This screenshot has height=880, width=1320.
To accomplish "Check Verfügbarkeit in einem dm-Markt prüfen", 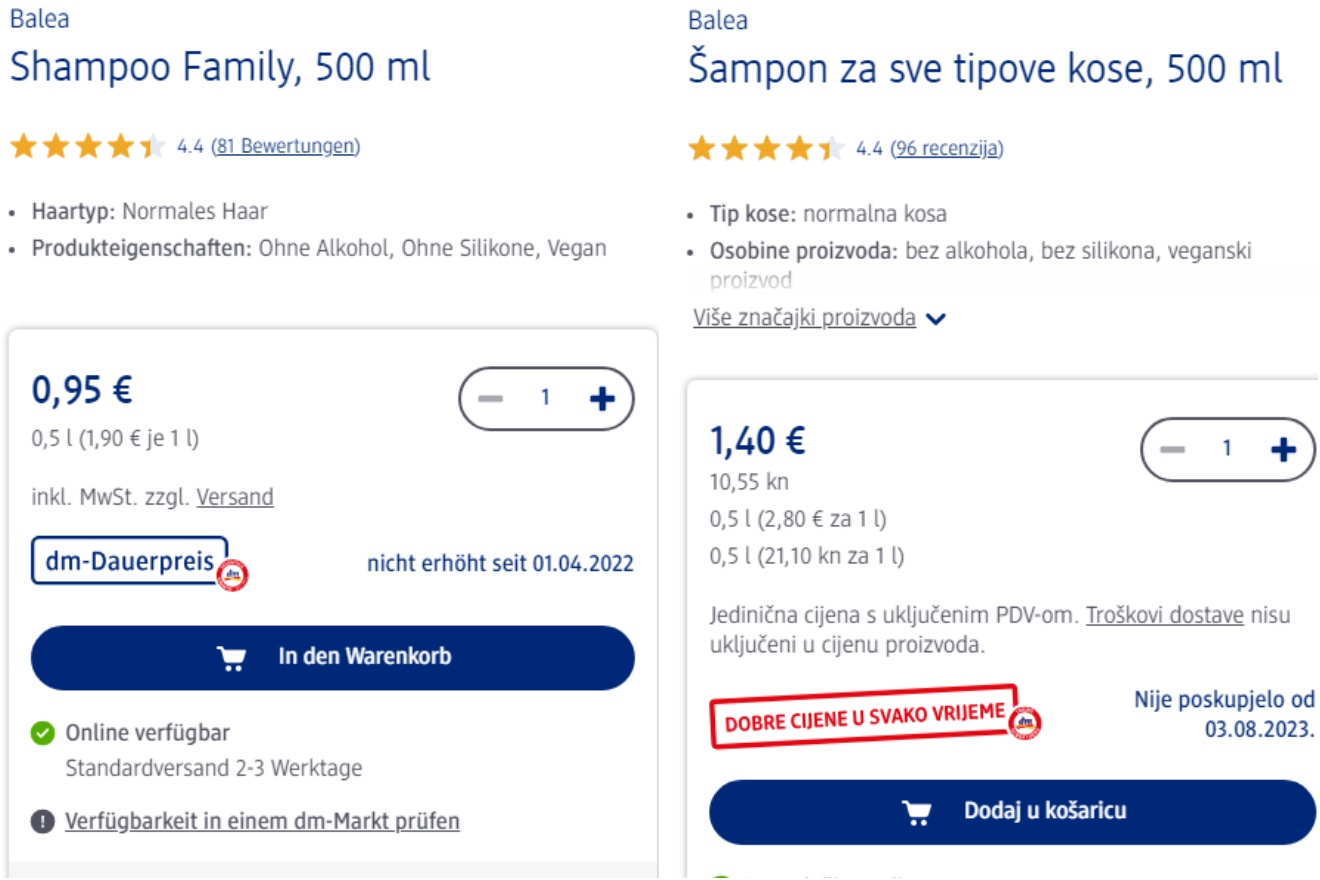I will (x=262, y=822).
